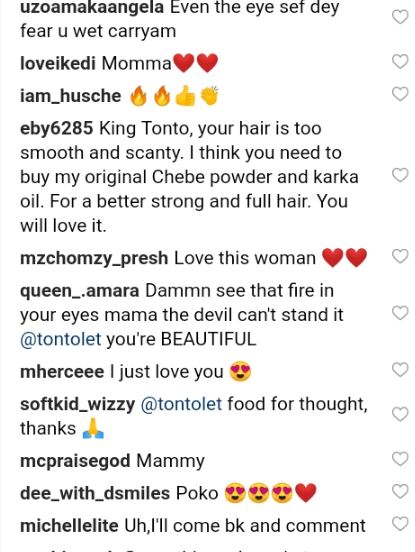Heart mzchomzy_presh's 'Love this woman' comment
This screenshot has width=415, height=552.
[400, 256]
